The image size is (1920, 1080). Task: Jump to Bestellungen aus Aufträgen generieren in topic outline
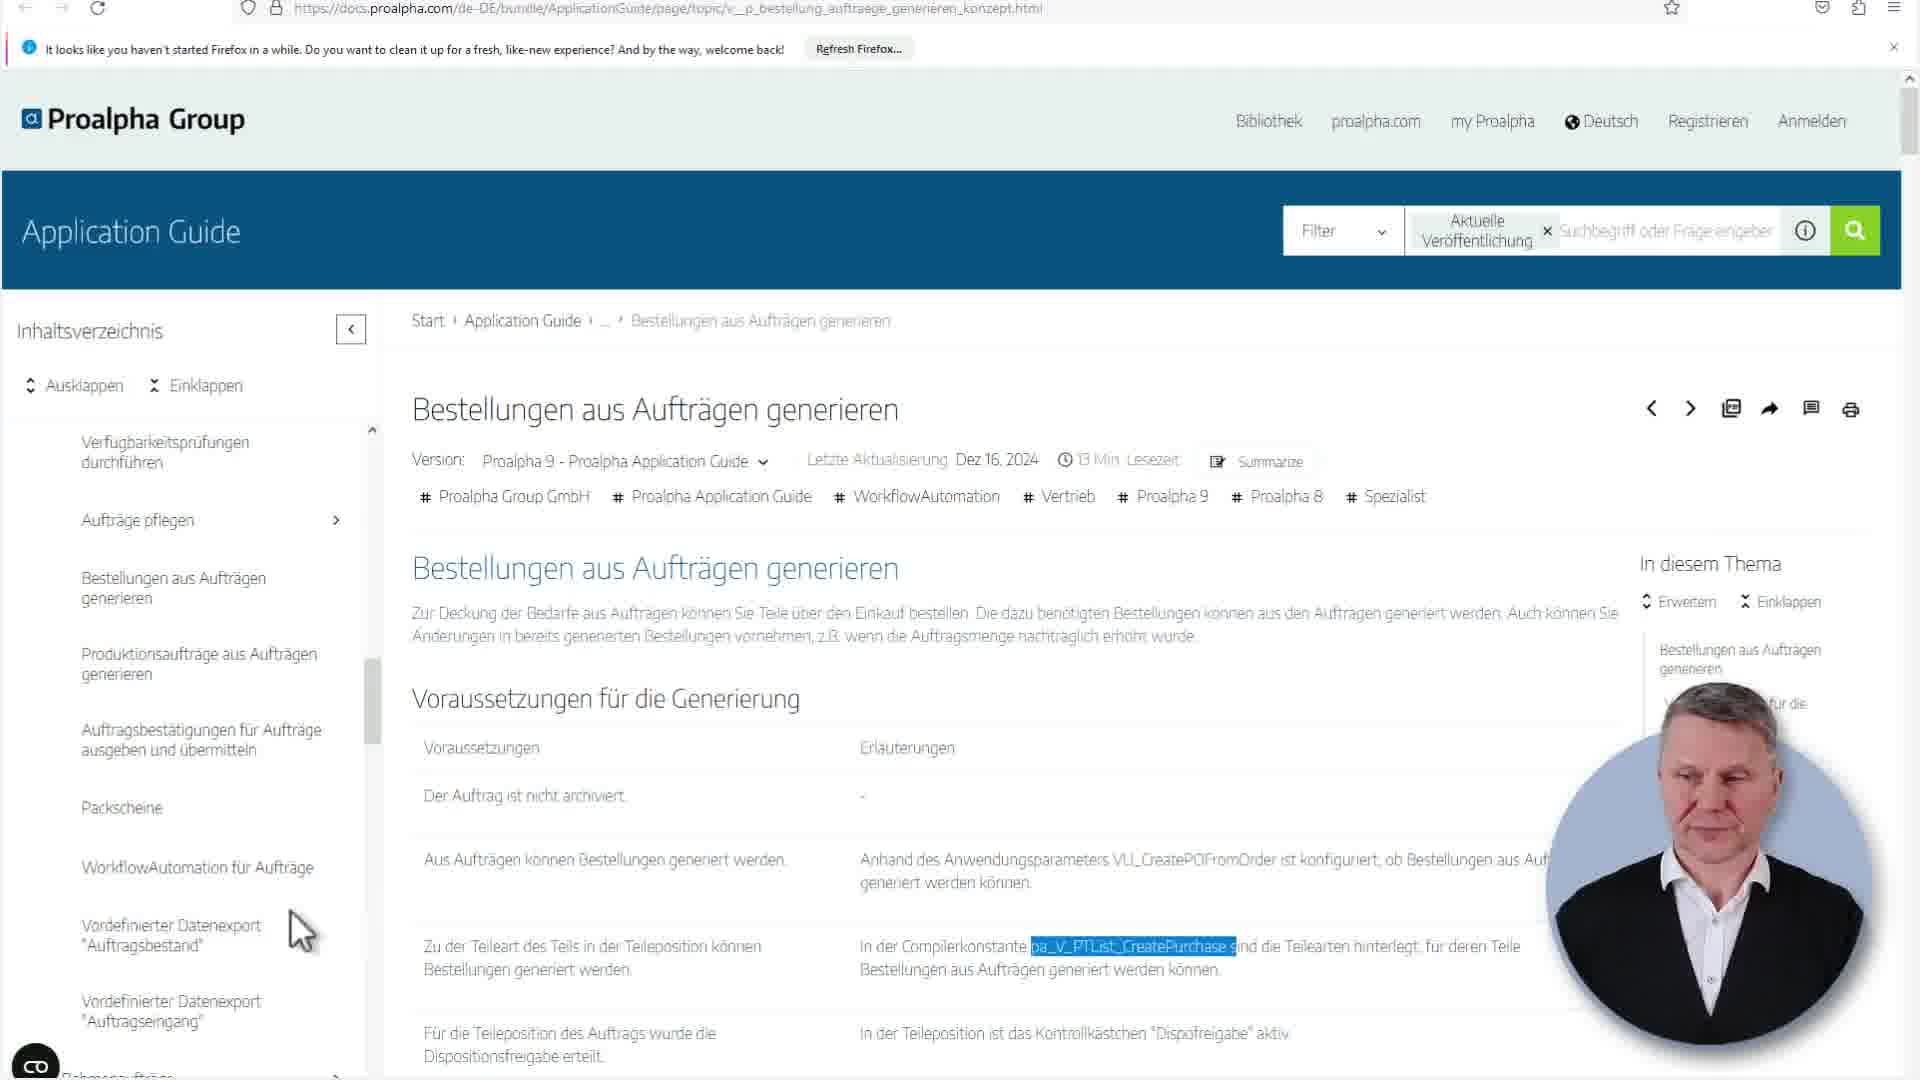pyautogui.click(x=1739, y=659)
